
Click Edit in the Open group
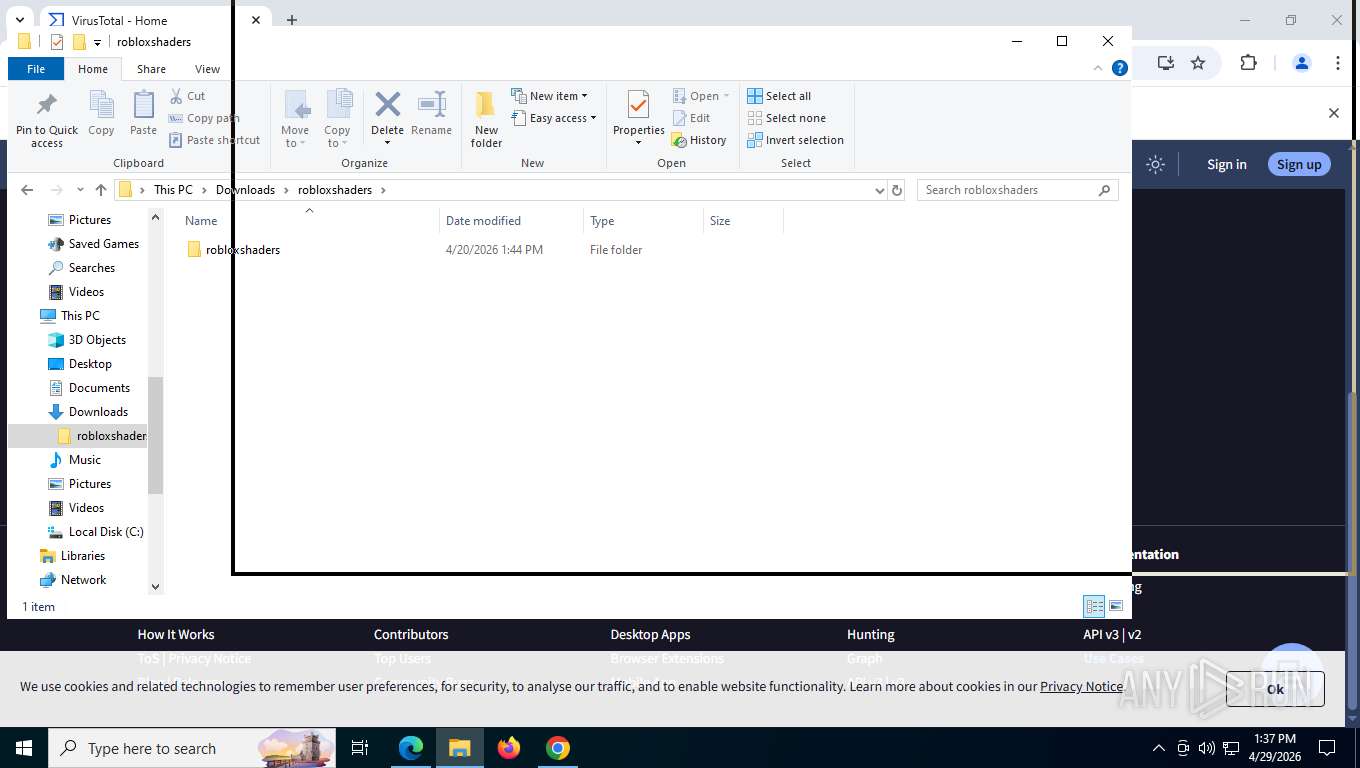coord(691,118)
